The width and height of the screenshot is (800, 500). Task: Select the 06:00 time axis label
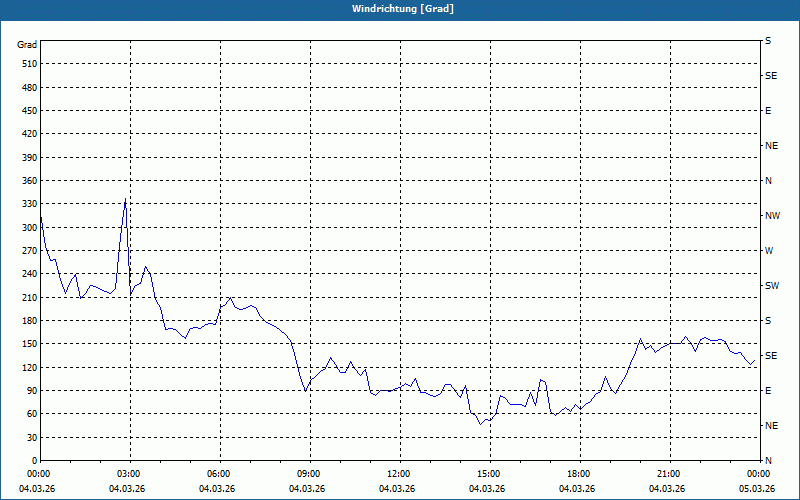point(219,474)
